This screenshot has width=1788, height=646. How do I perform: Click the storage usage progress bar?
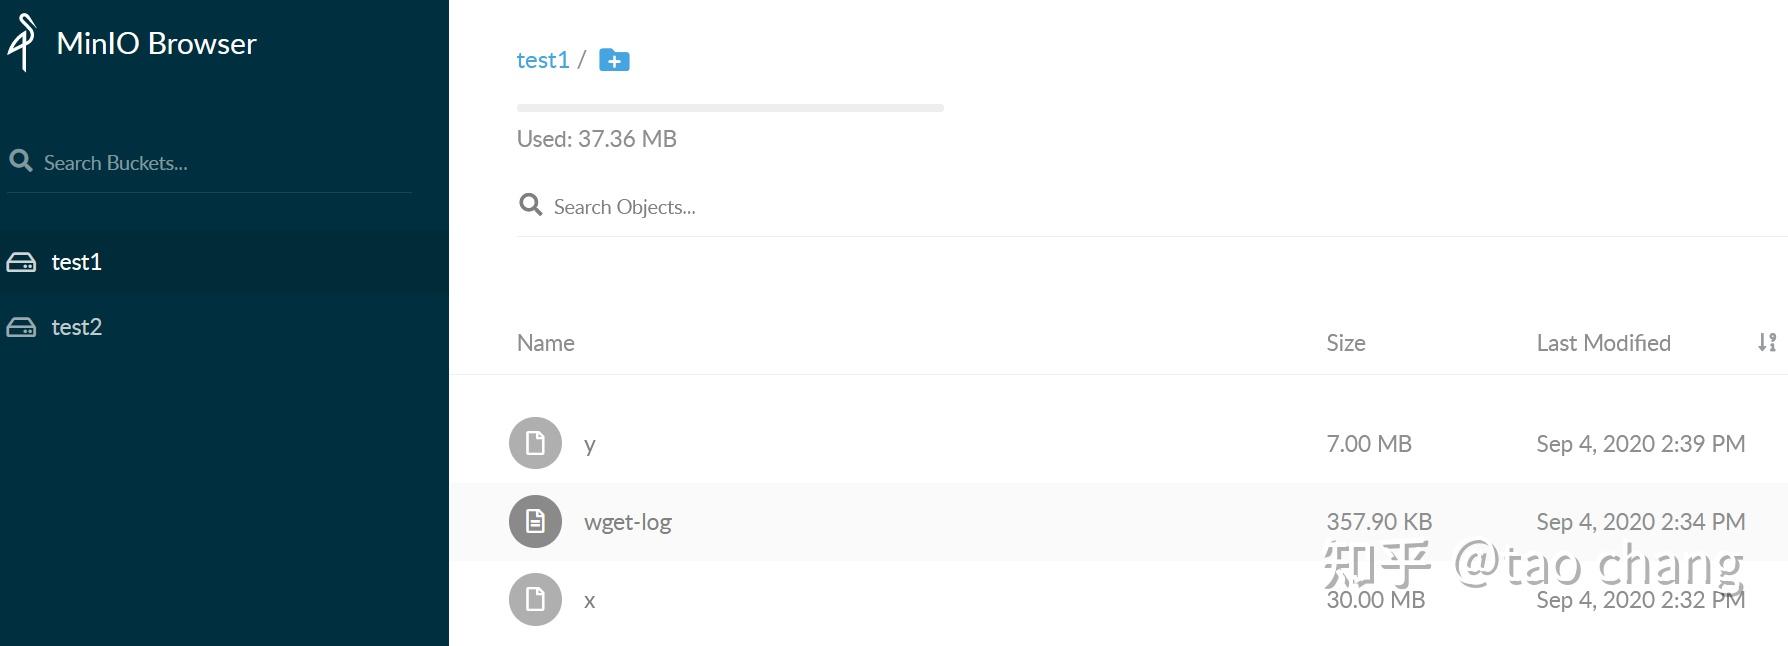pos(730,108)
